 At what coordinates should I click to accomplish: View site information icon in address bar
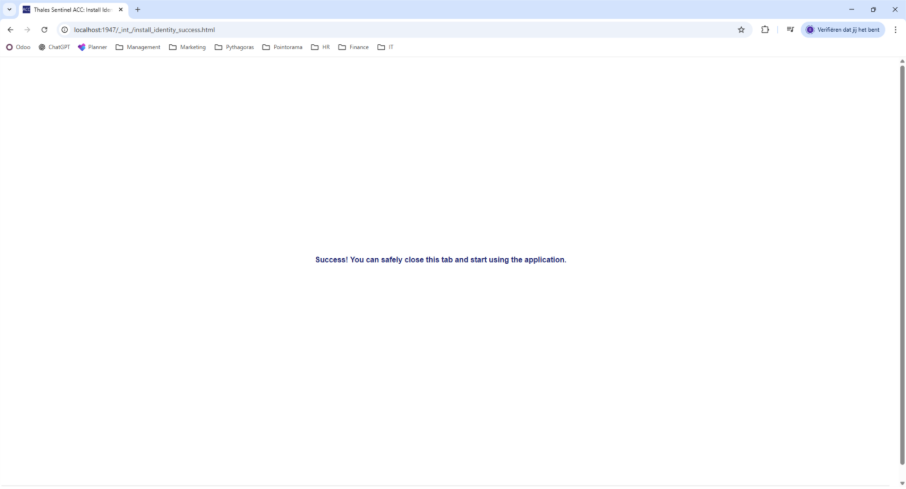65,29
